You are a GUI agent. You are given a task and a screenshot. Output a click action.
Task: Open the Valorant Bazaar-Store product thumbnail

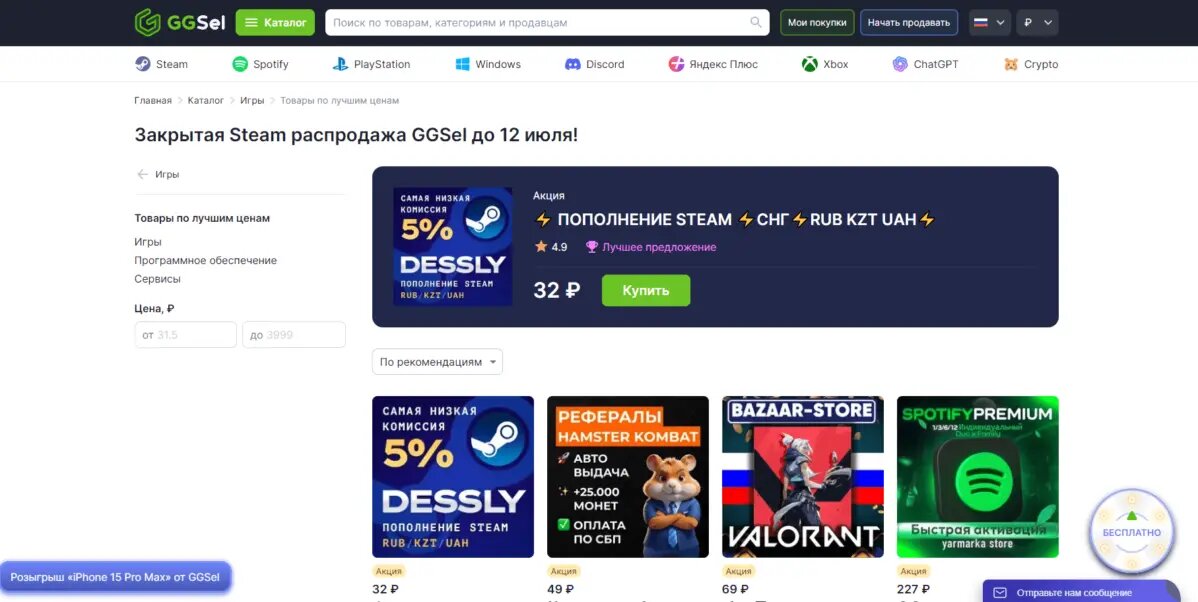[x=802, y=477]
